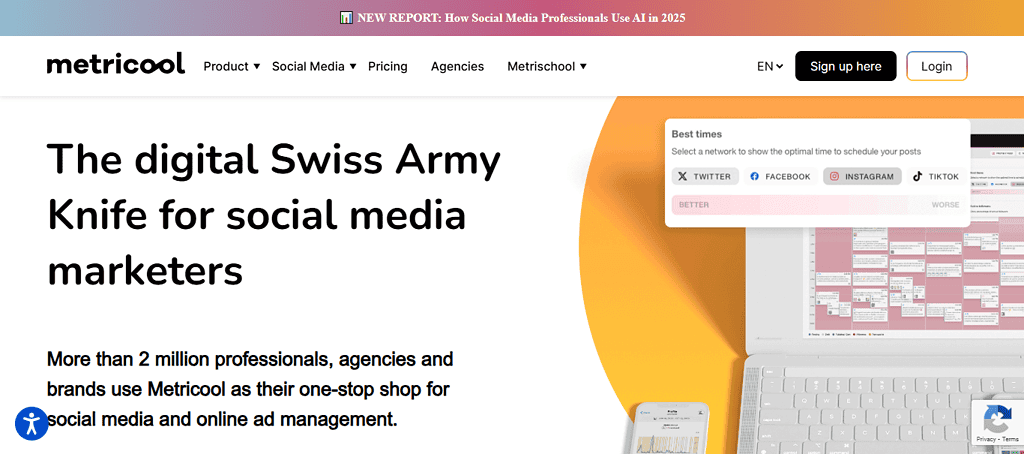The width and height of the screenshot is (1024, 454).
Task: Select the Facebook logo icon
Action: point(754,176)
